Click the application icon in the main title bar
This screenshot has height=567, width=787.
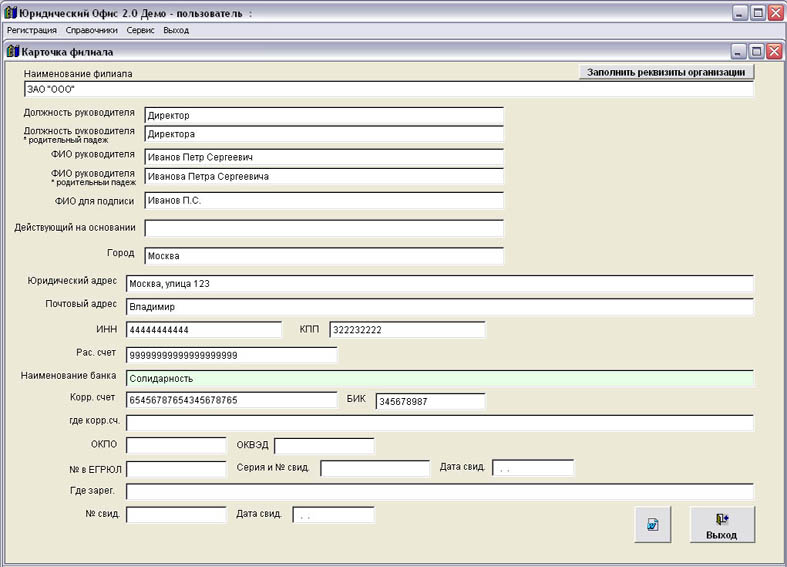(x=10, y=13)
